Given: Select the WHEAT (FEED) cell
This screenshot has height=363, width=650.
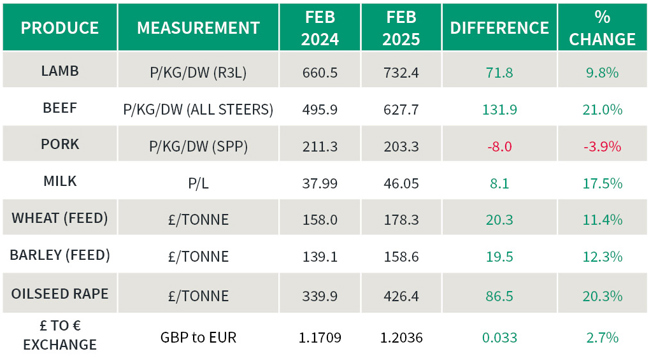Looking at the screenshot, I should [x=60, y=218].
